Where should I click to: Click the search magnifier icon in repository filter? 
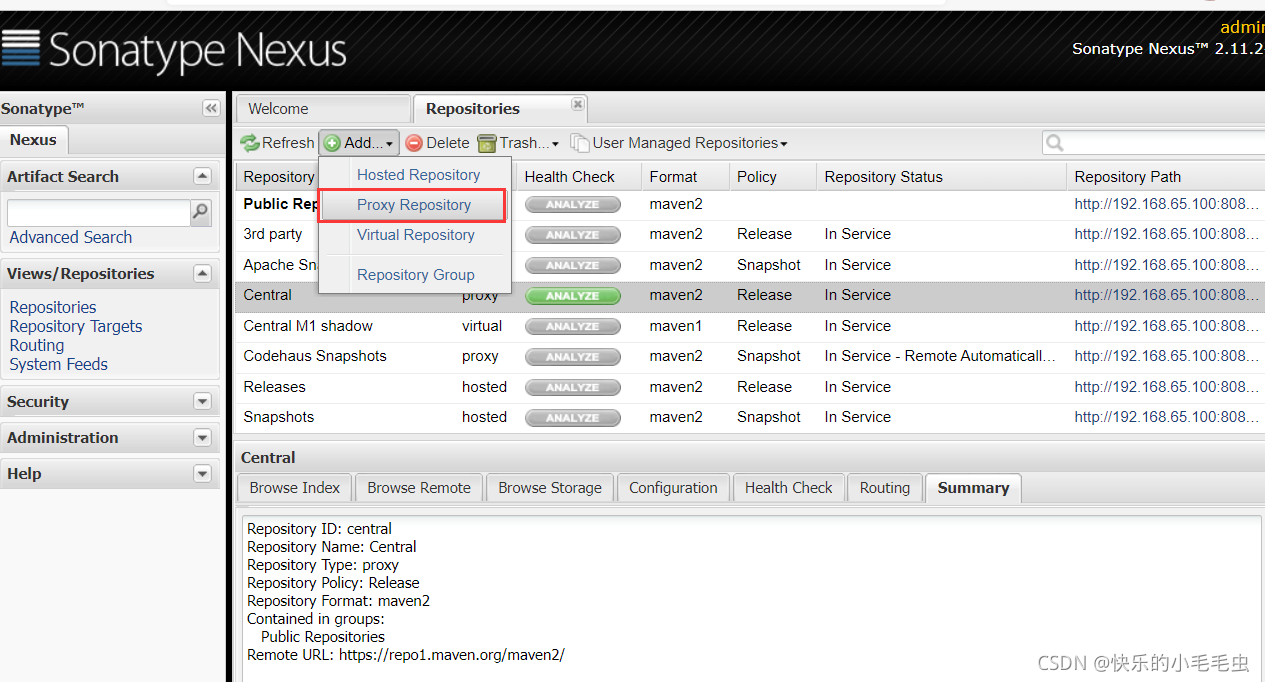[1054, 143]
